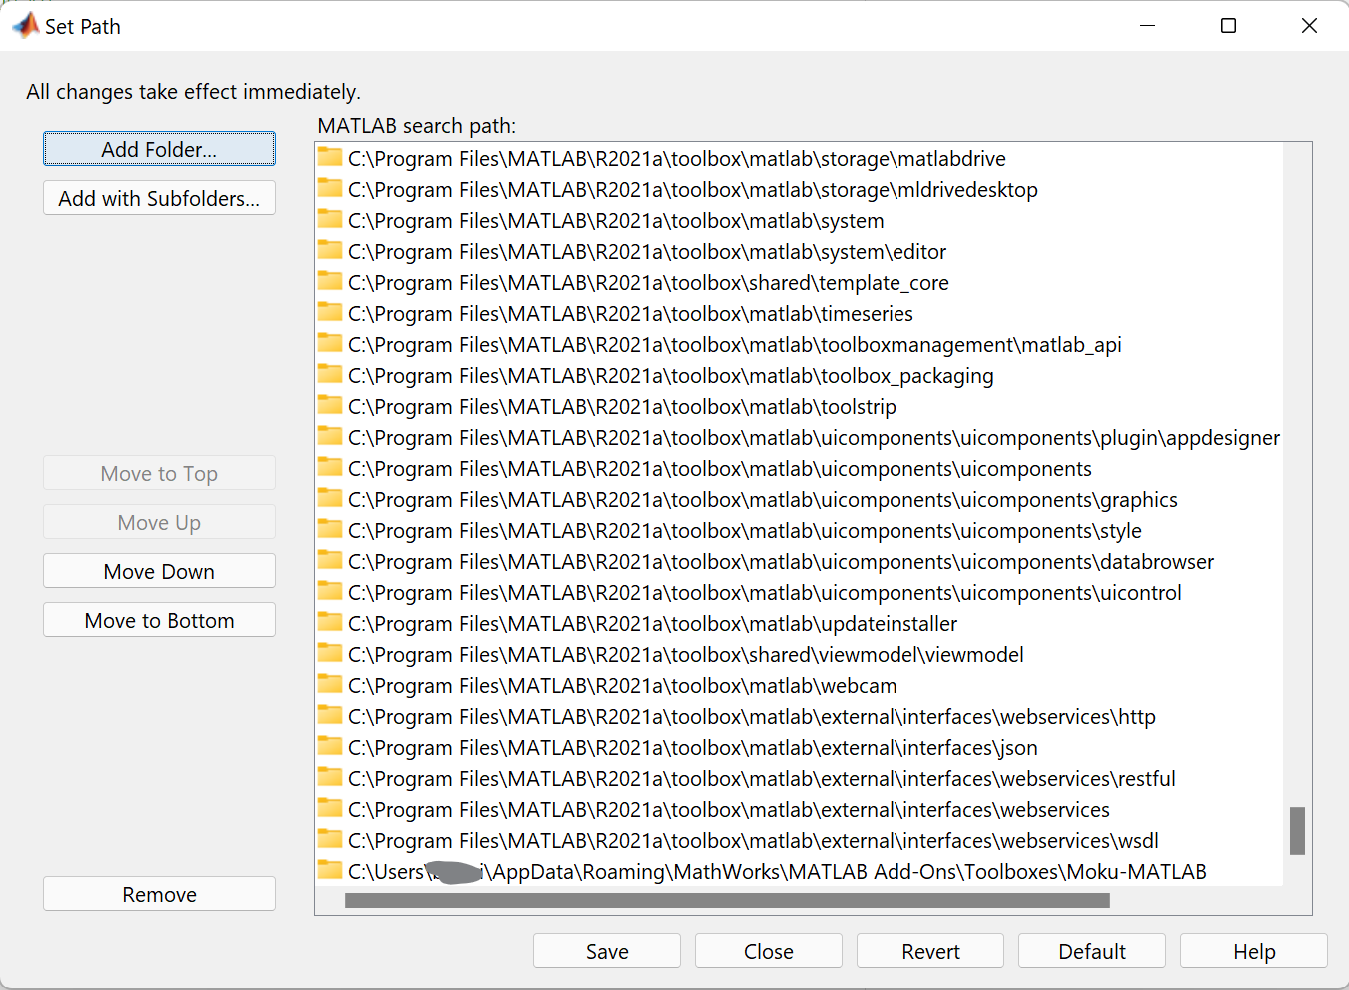Click folder icon of uicomponents\databrowser row
This screenshot has width=1349, height=990.
coord(330,560)
